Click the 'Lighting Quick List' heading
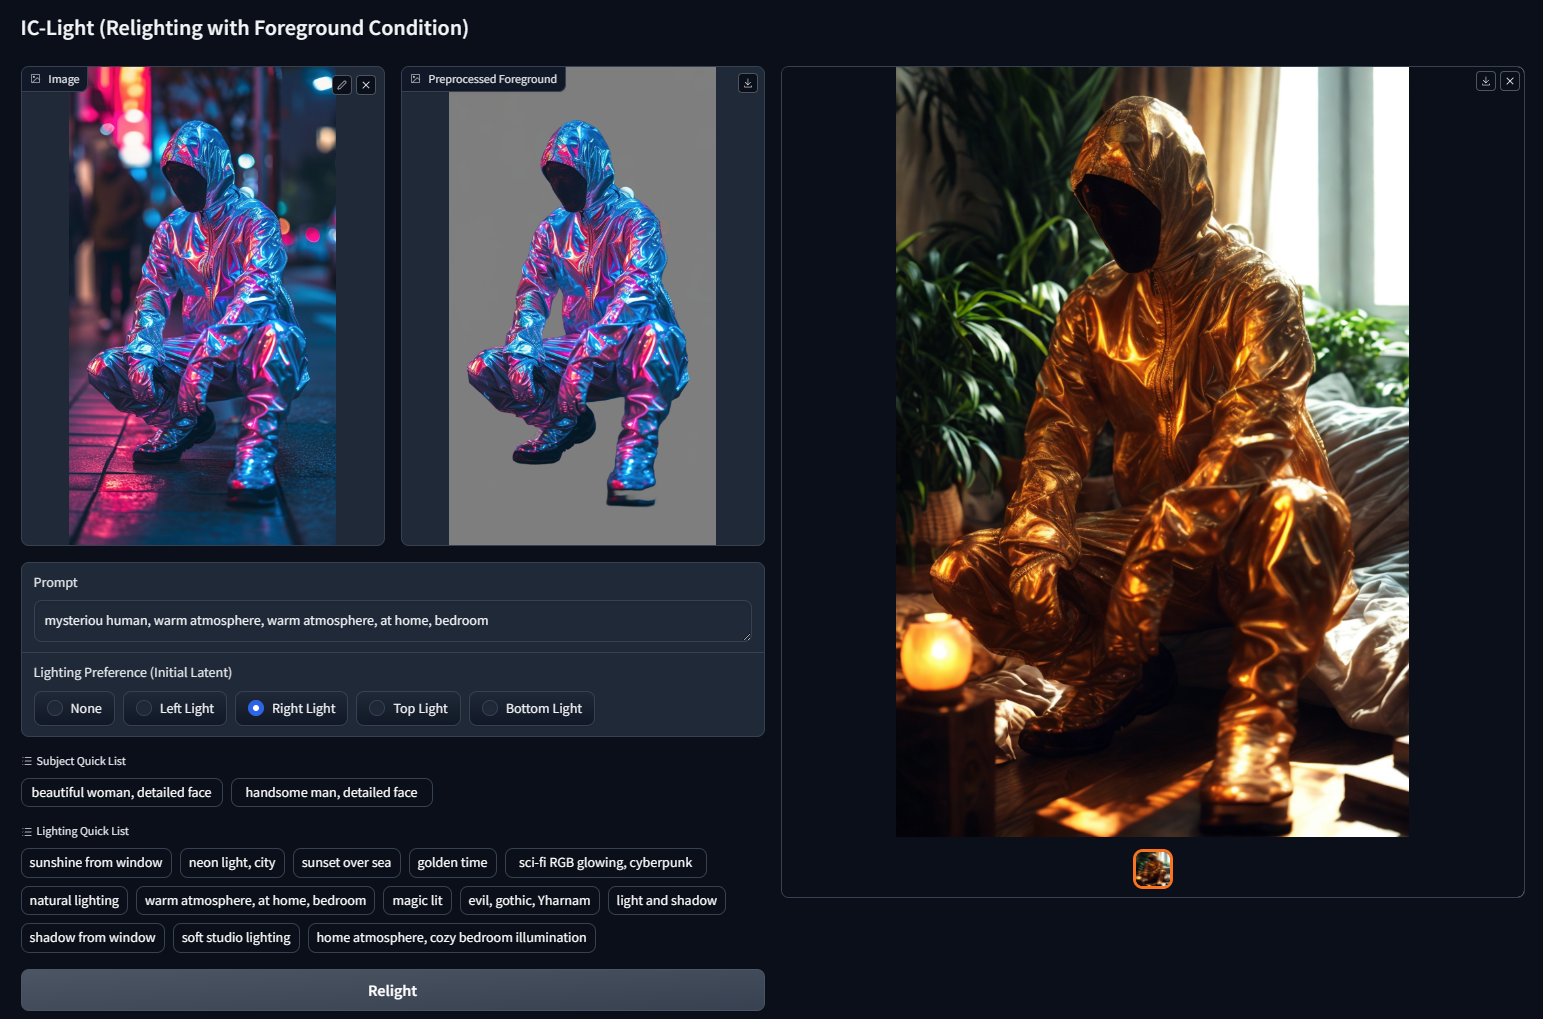 [x=83, y=831]
